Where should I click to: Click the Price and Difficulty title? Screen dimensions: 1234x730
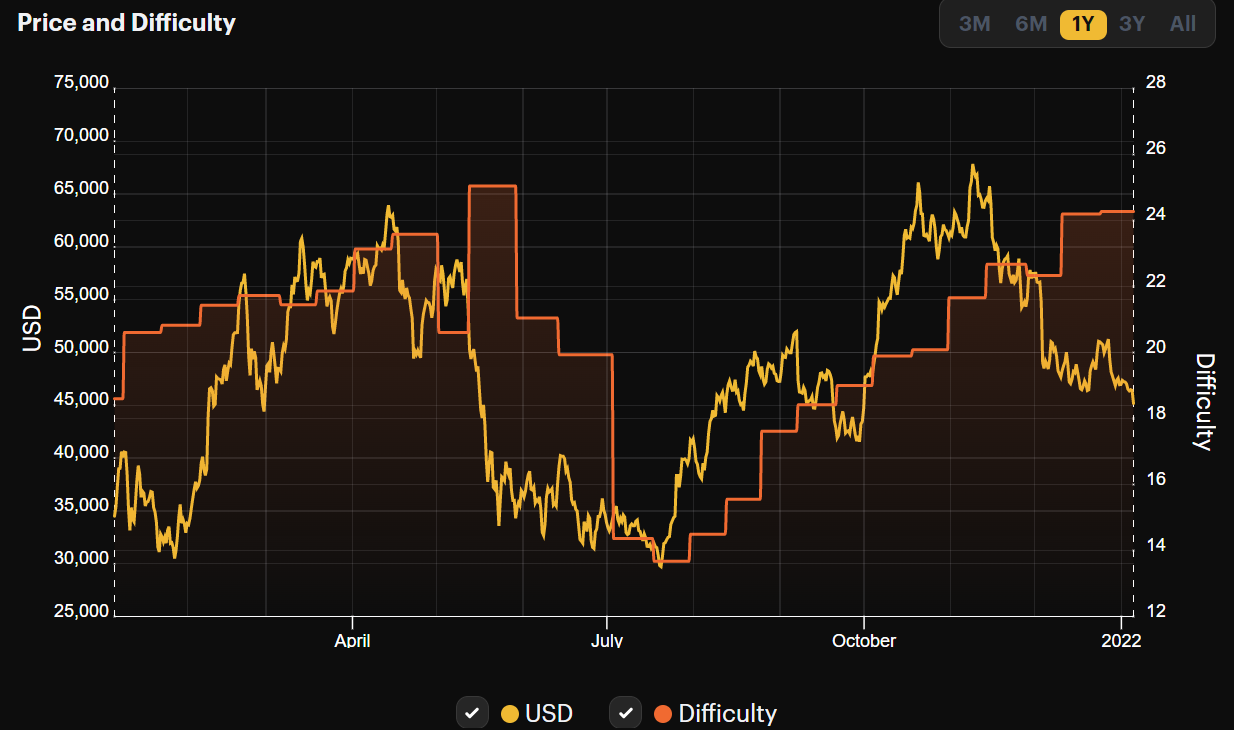126,23
